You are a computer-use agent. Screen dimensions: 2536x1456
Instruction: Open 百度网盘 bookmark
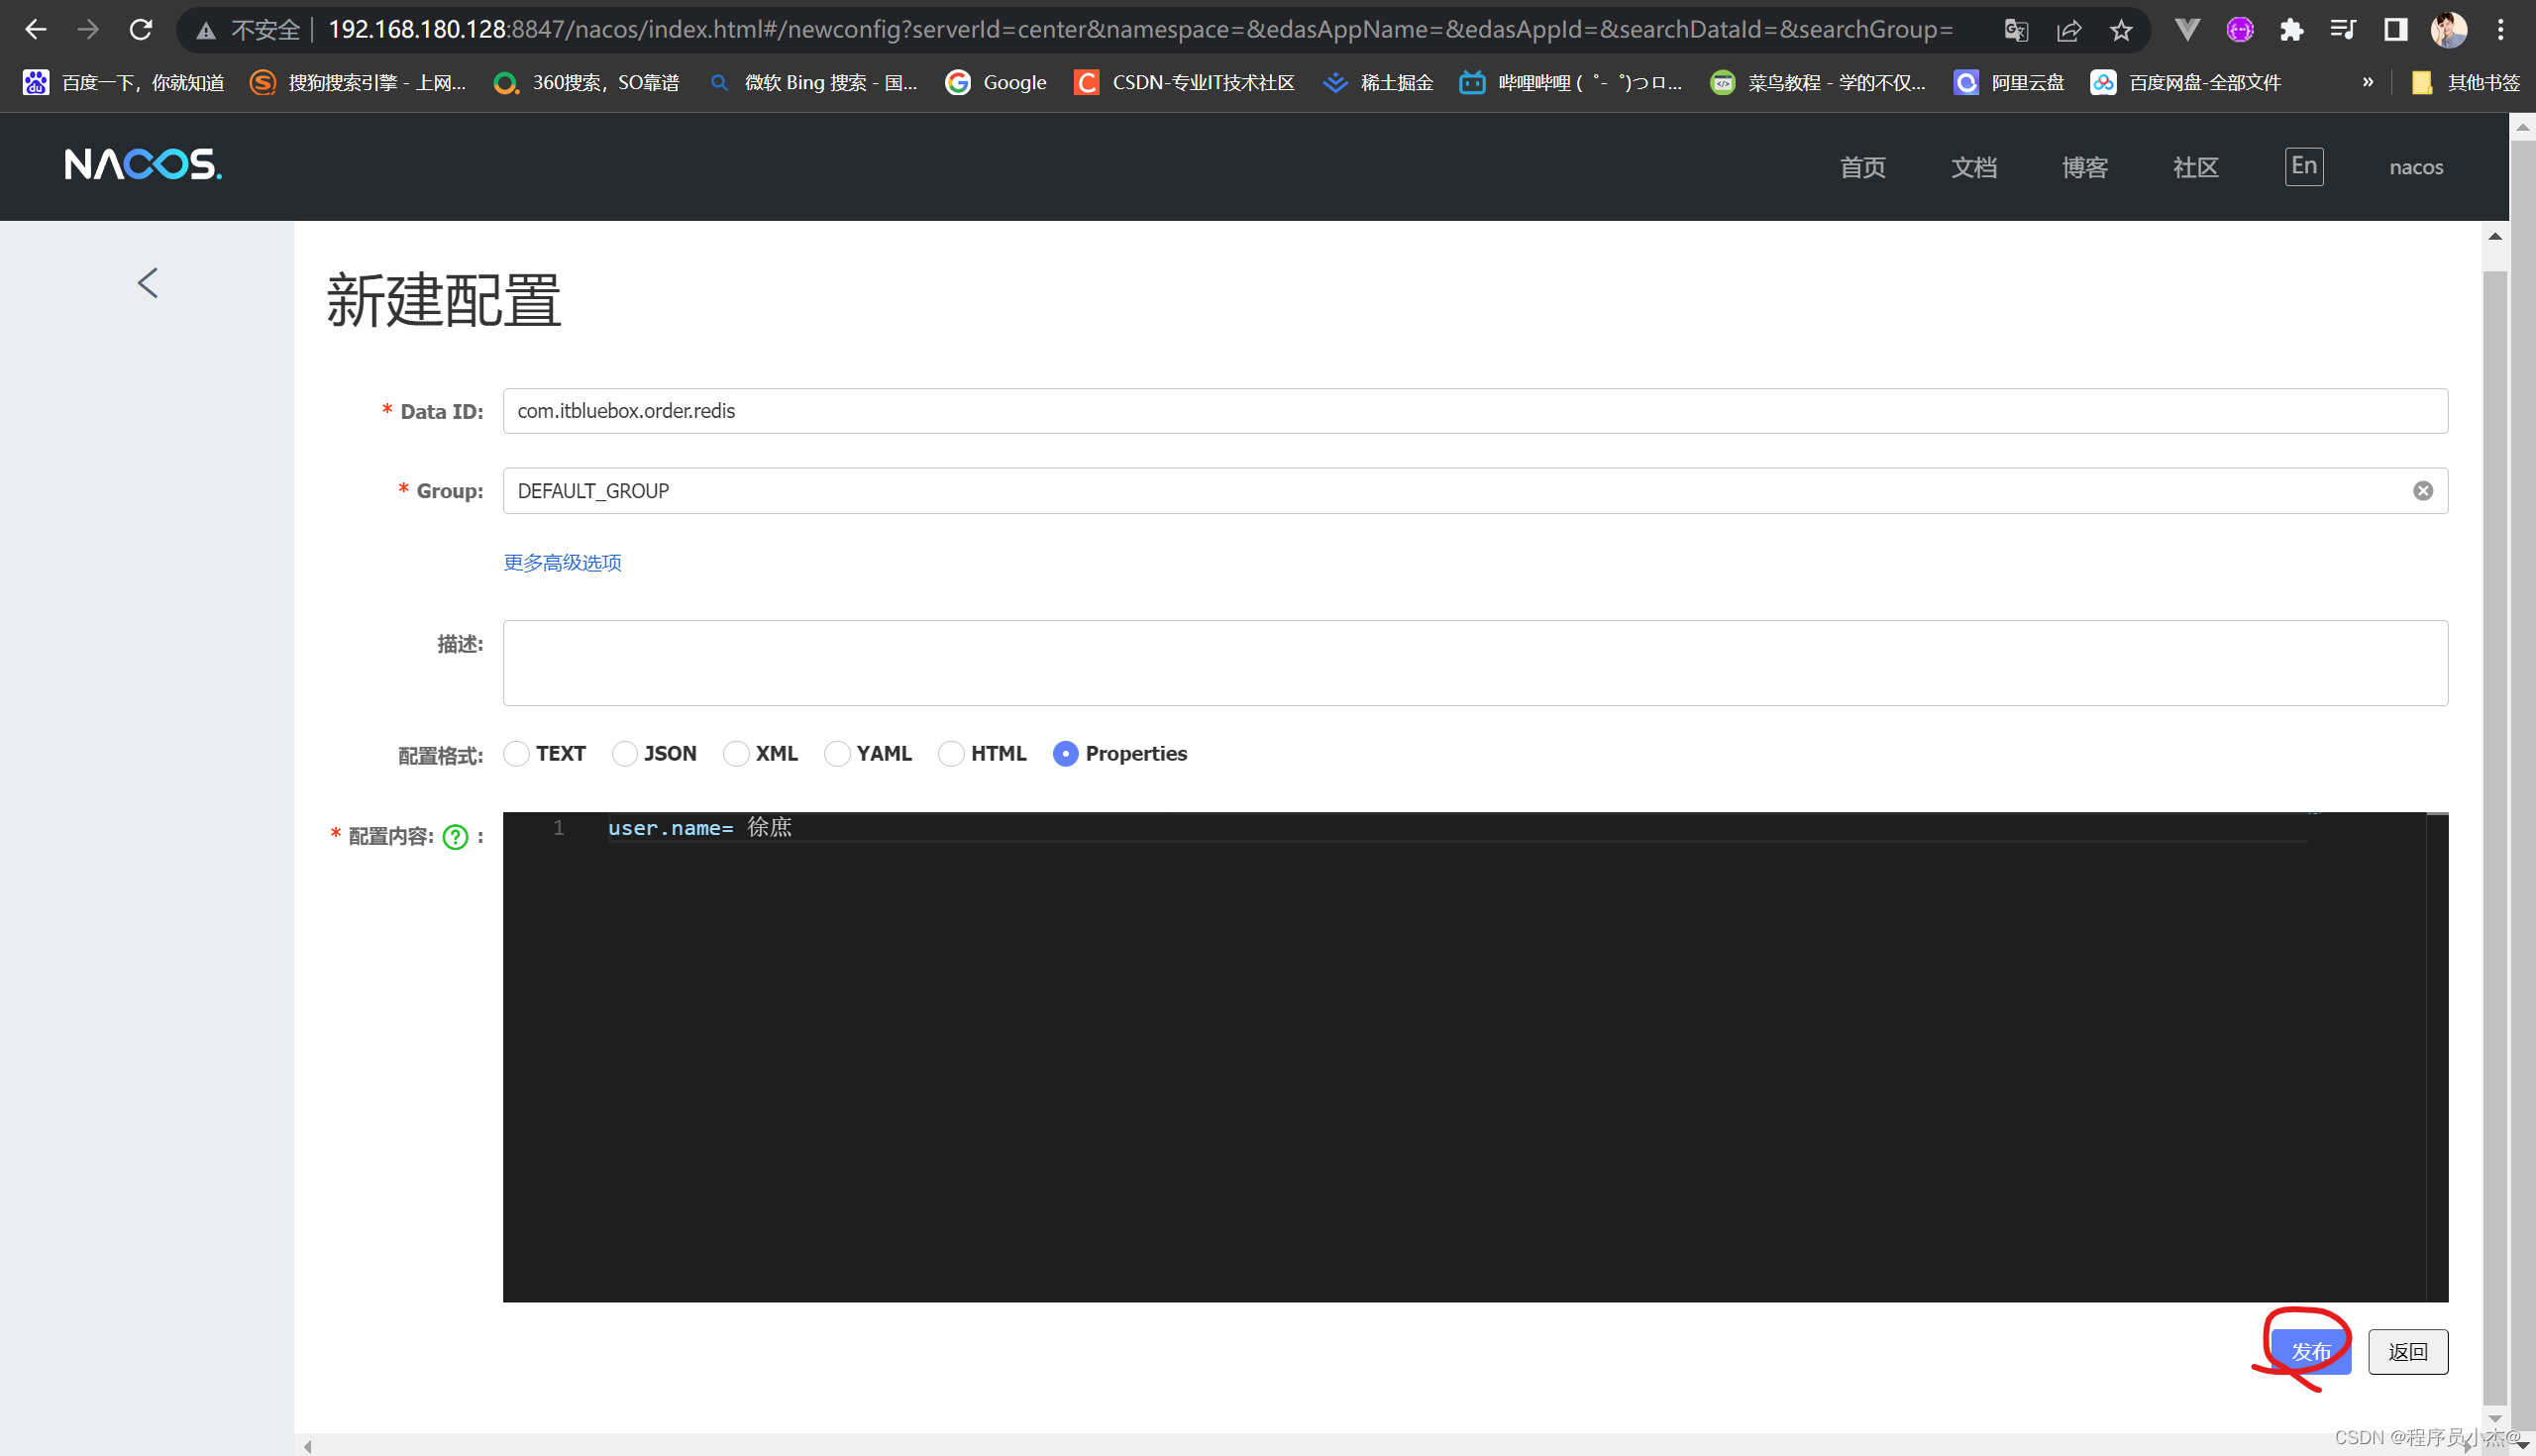[2186, 82]
